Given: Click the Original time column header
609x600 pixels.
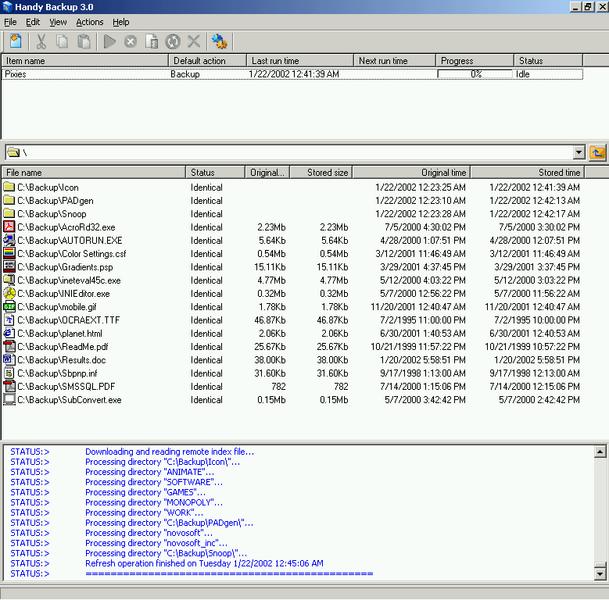Looking at the screenshot, I should pyautogui.click(x=412, y=172).
